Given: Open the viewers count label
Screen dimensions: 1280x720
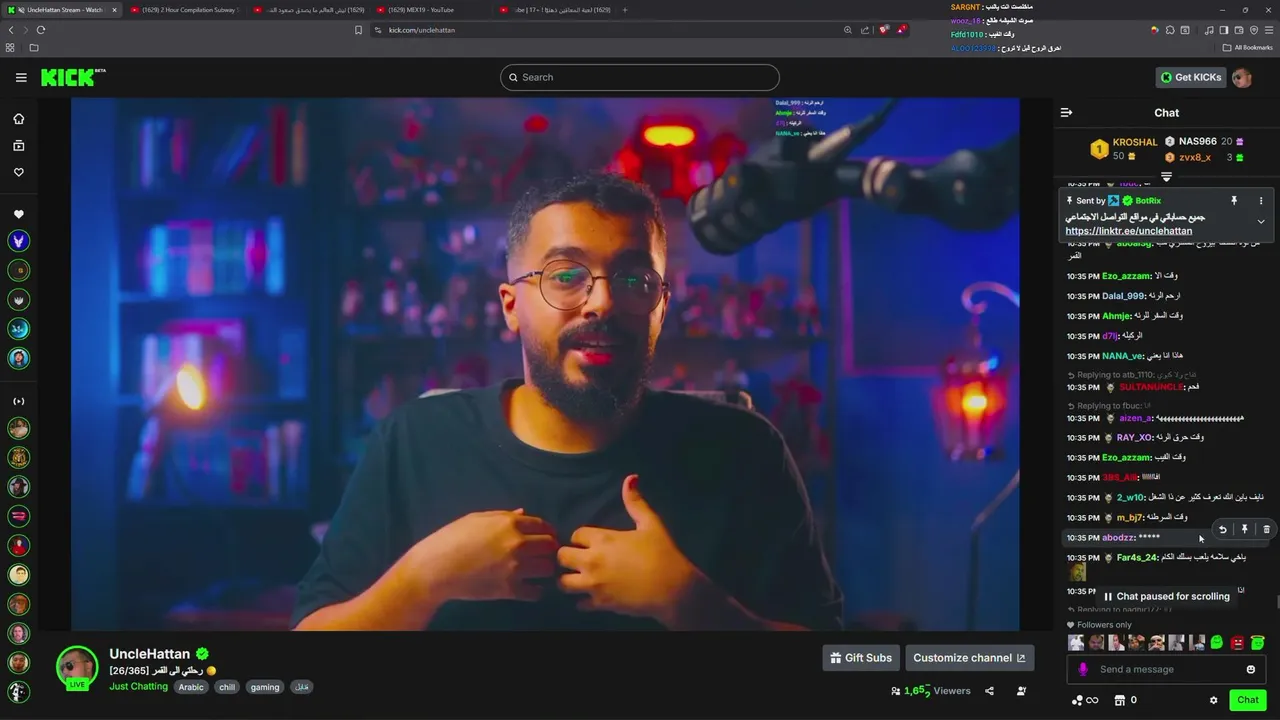Looking at the screenshot, I should coord(931,691).
